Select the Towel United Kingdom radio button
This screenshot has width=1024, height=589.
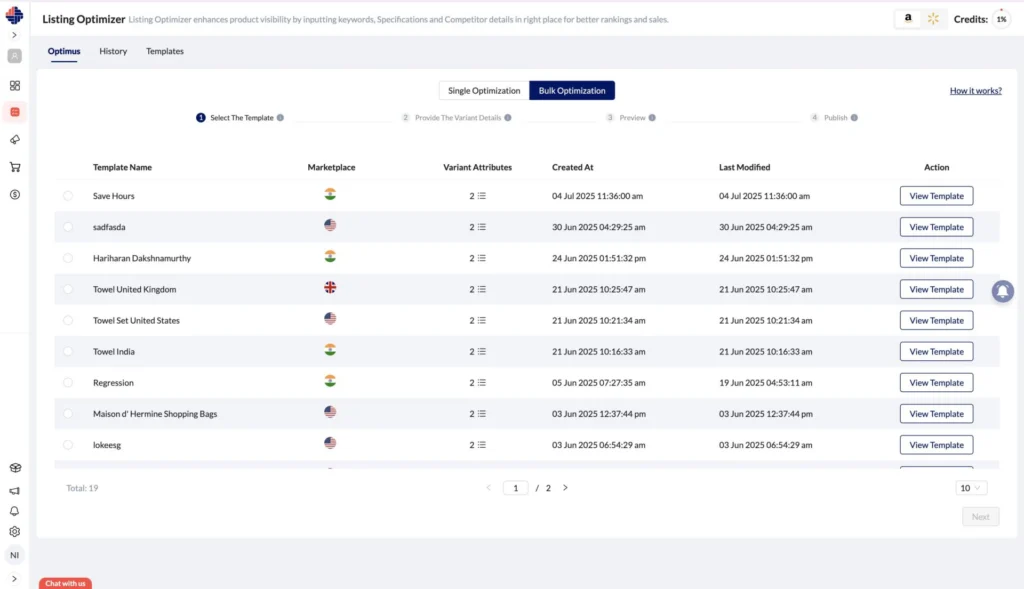pyautogui.click(x=68, y=289)
